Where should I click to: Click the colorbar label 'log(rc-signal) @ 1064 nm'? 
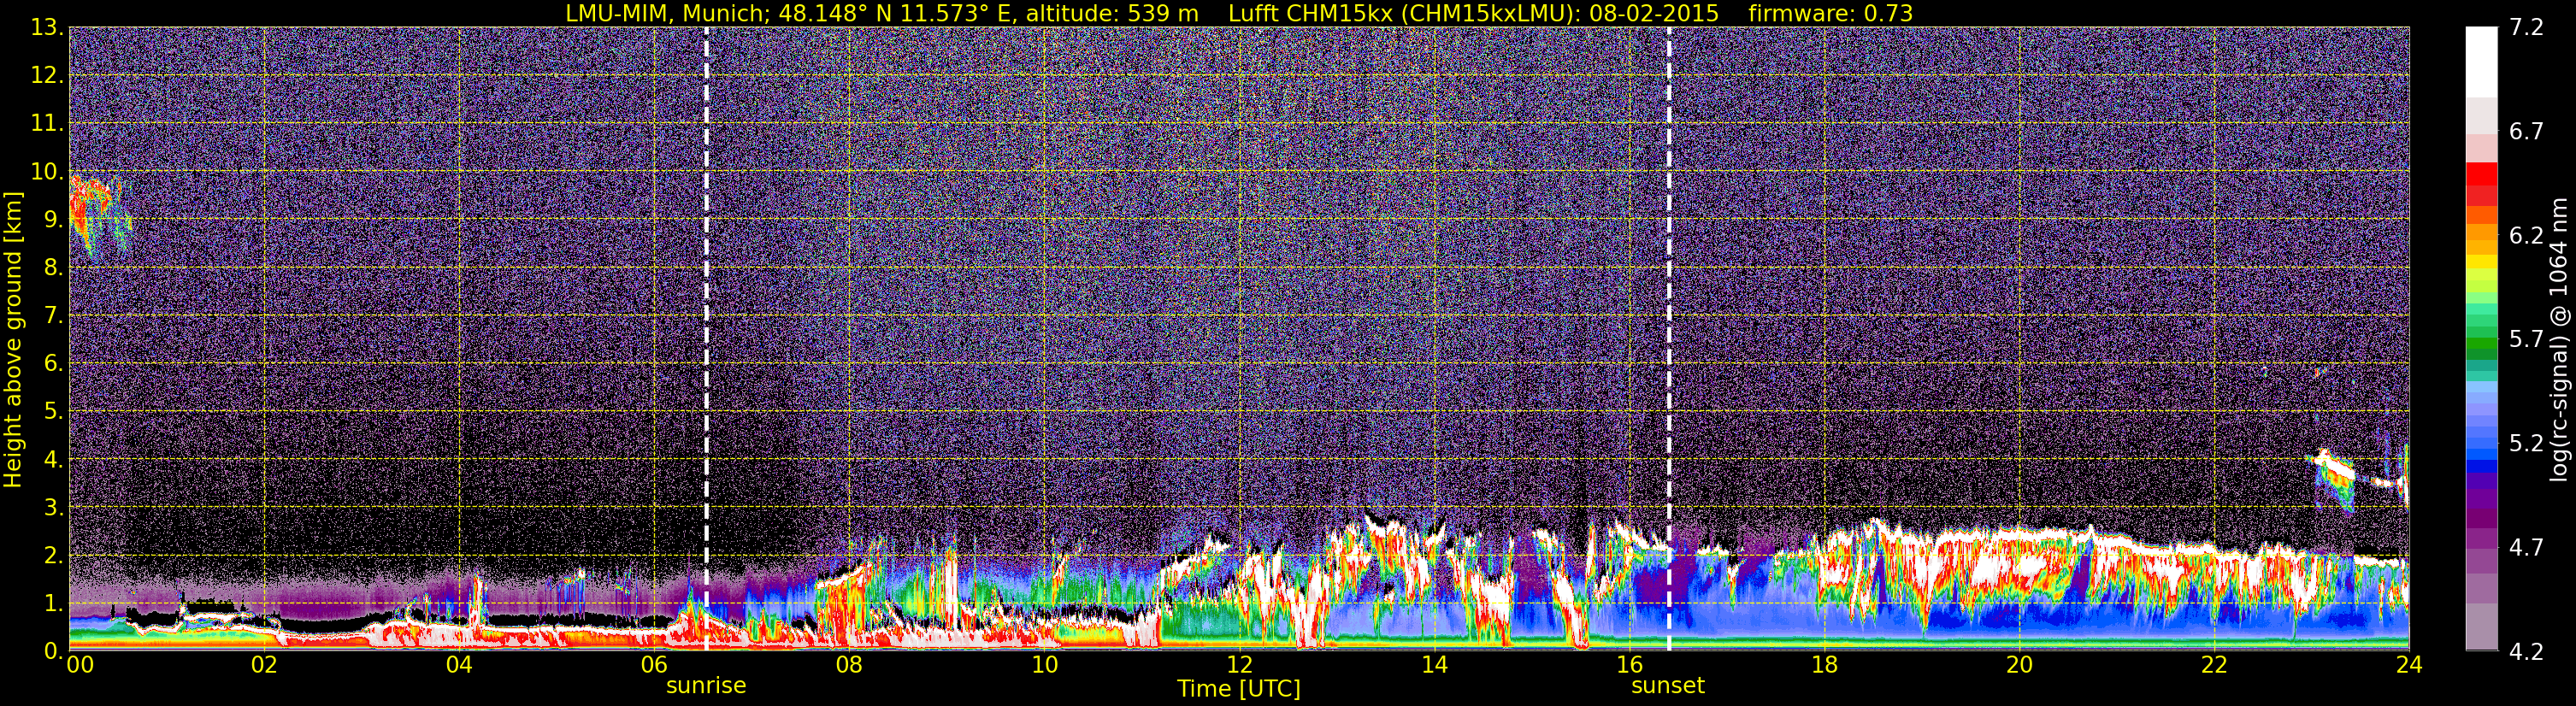(2561, 339)
